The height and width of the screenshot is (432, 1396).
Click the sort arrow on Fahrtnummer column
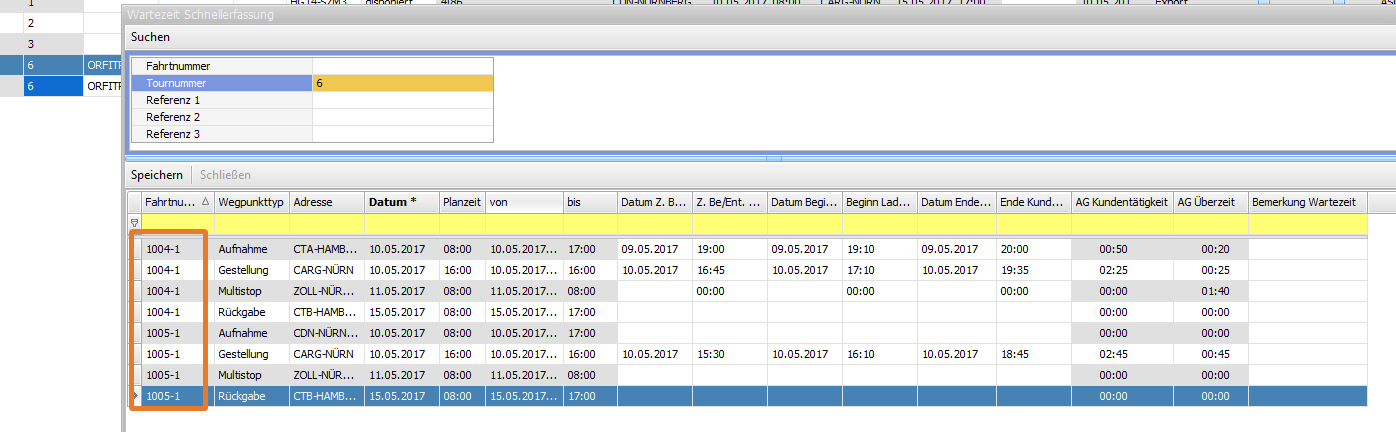click(205, 202)
